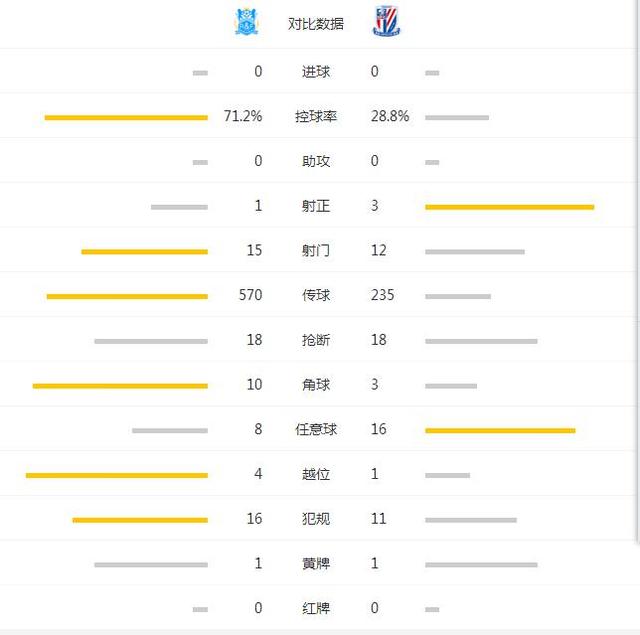The height and width of the screenshot is (635, 640).
Task: Click the 控球率 stat label
Action: (x=316, y=117)
